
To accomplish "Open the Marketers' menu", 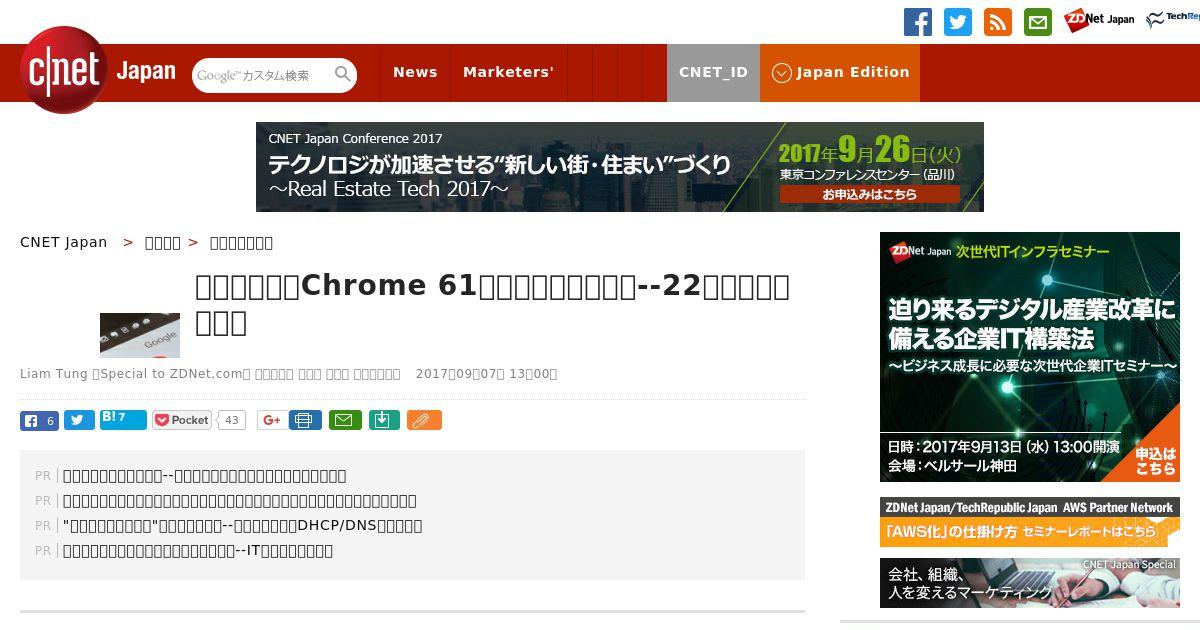I will (x=508, y=72).
